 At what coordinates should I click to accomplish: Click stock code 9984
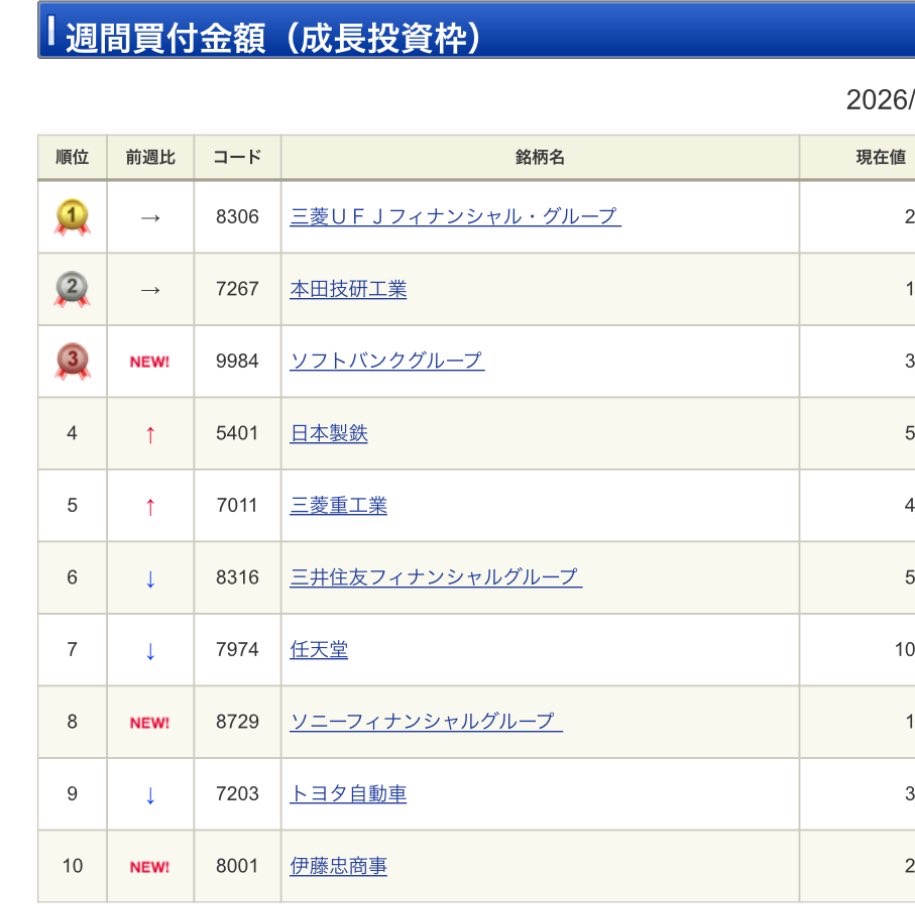(237, 361)
